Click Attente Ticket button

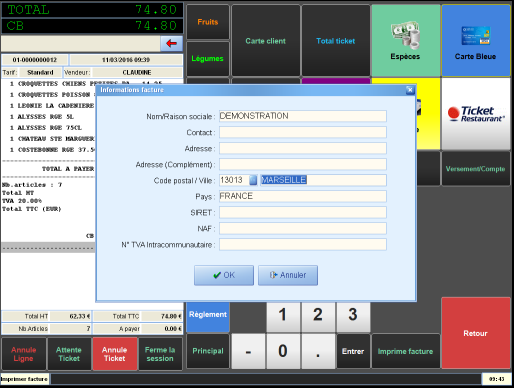69,354
